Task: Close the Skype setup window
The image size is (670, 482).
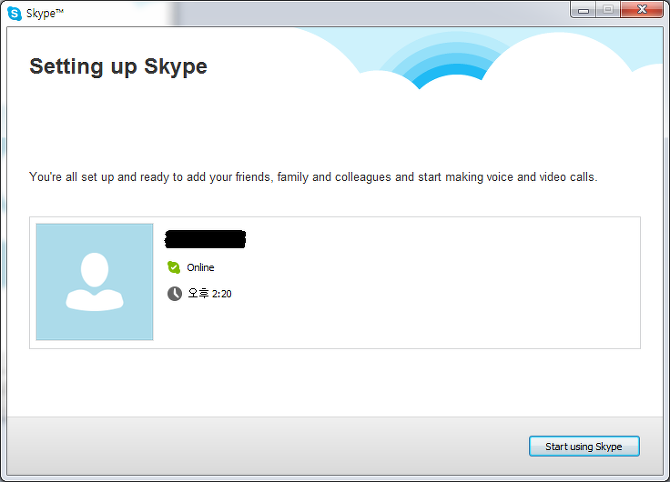Action: coord(642,9)
